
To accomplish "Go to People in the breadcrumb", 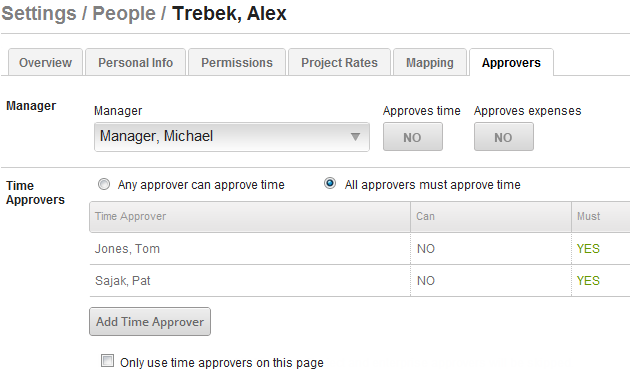I will click(124, 13).
